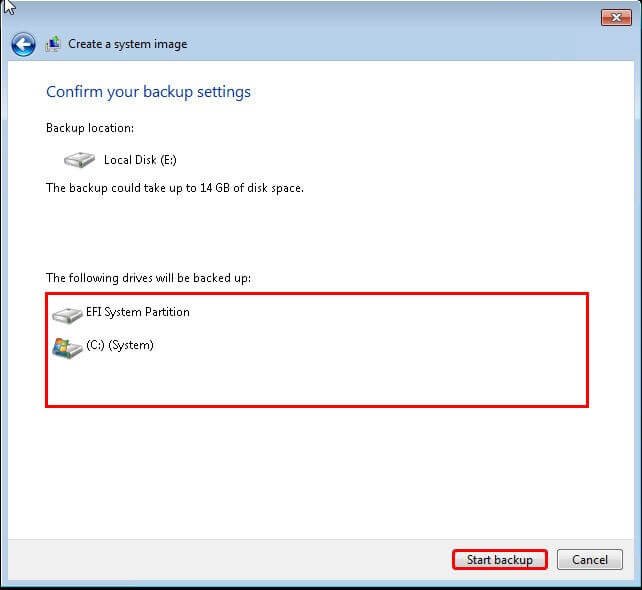Start the backup
This screenshot has height=590, width=642.
coord(499,560)
